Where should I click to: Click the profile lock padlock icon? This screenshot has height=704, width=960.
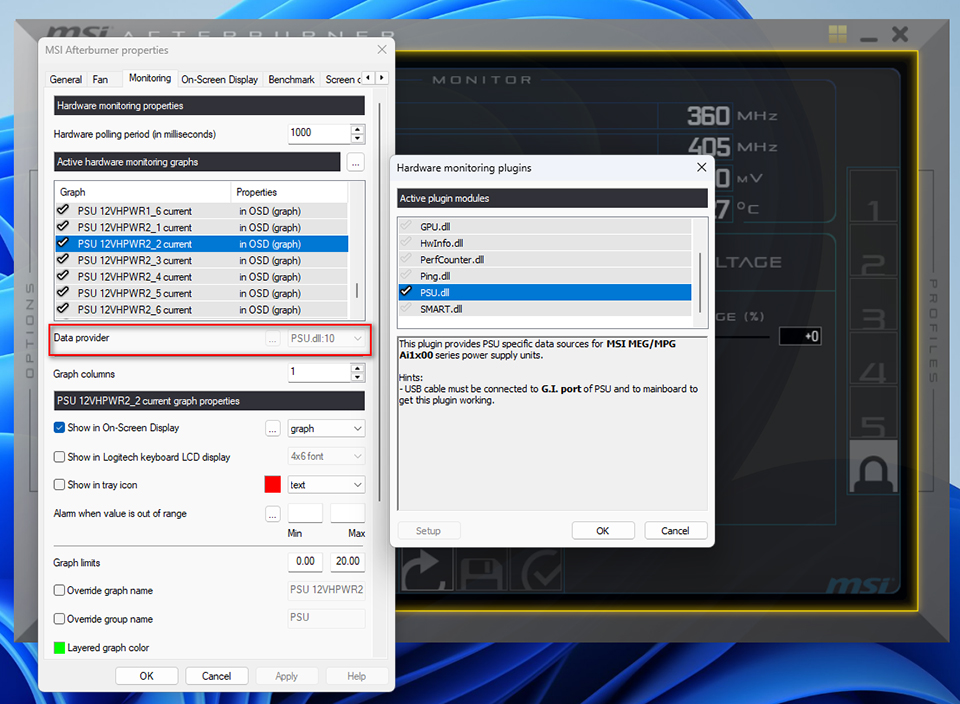(872, 466)
